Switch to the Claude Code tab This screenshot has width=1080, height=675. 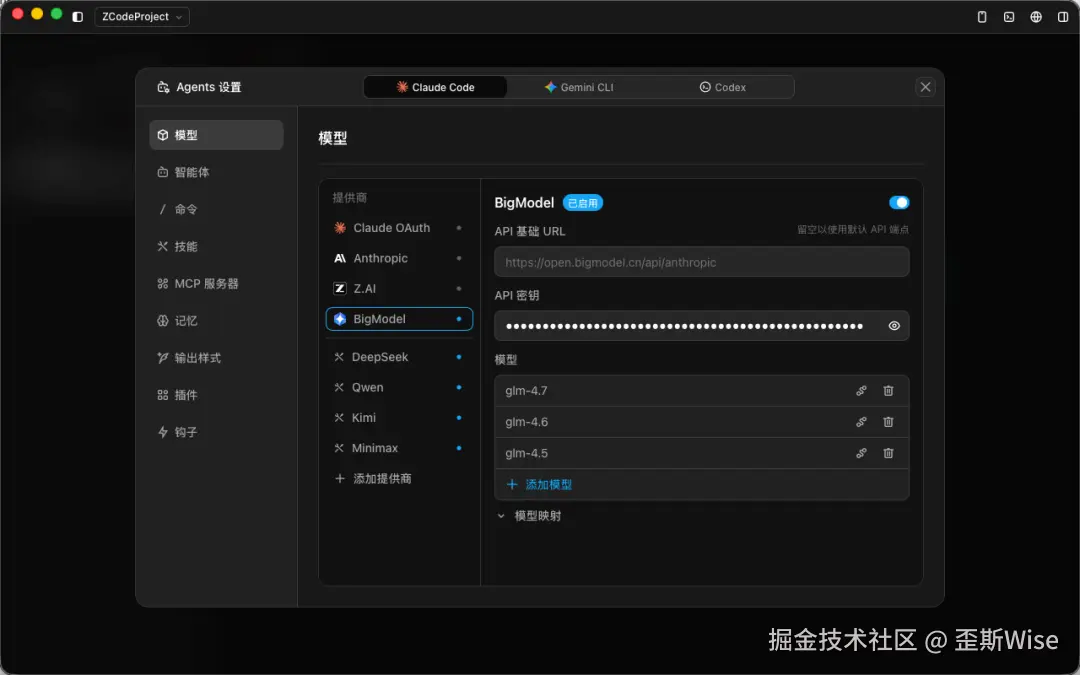[x=435, y=87]
